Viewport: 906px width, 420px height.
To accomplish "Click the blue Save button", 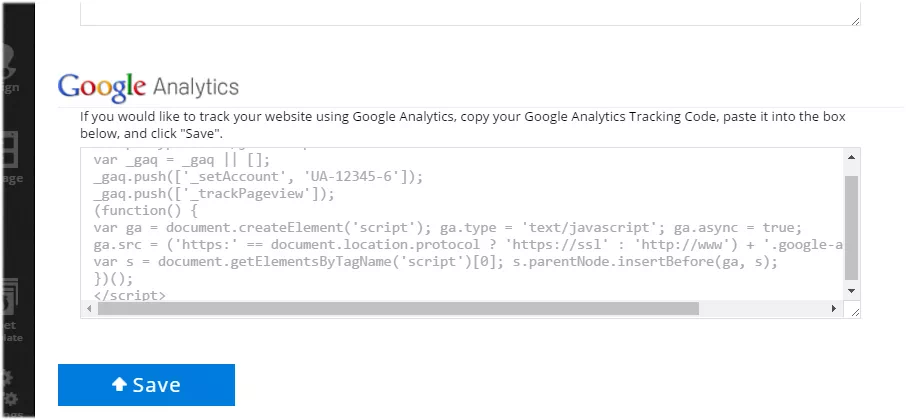I will click(146, 385).
